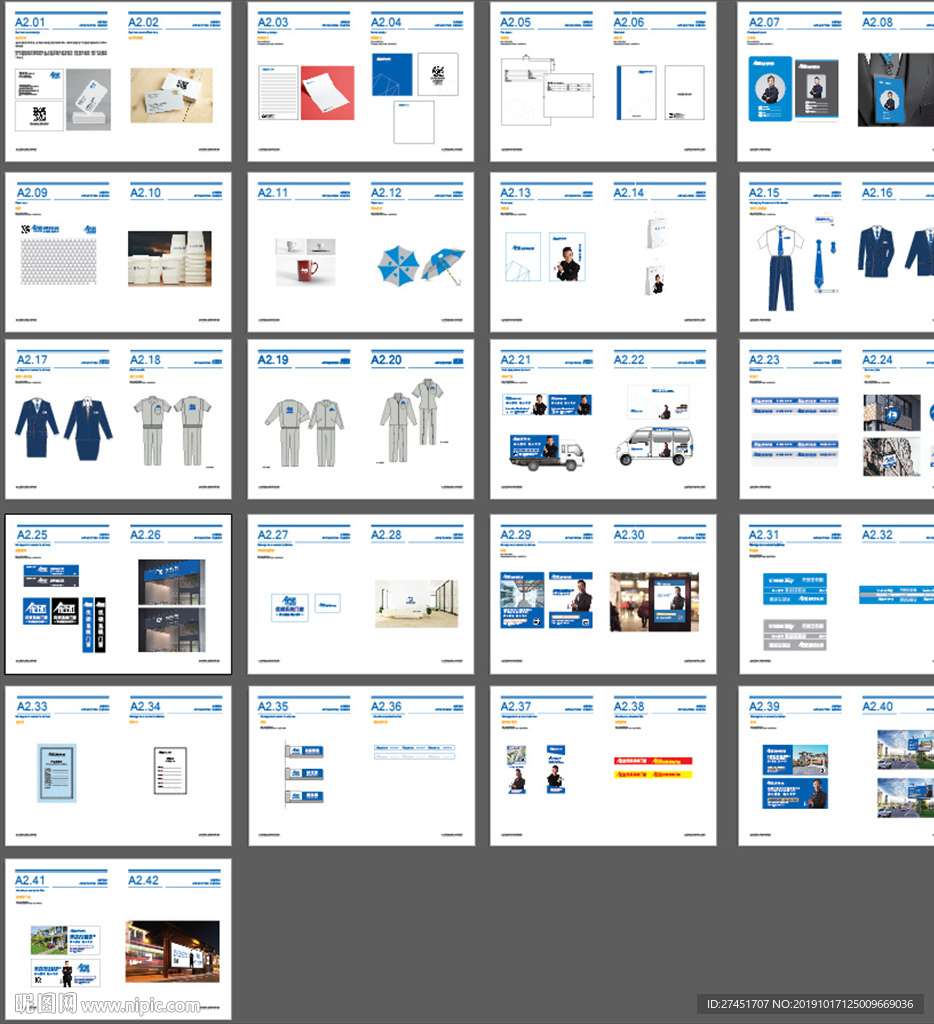Click the A2.42 night billboard photo
The height and width of the screenshot is (1024, 934).
172,952
